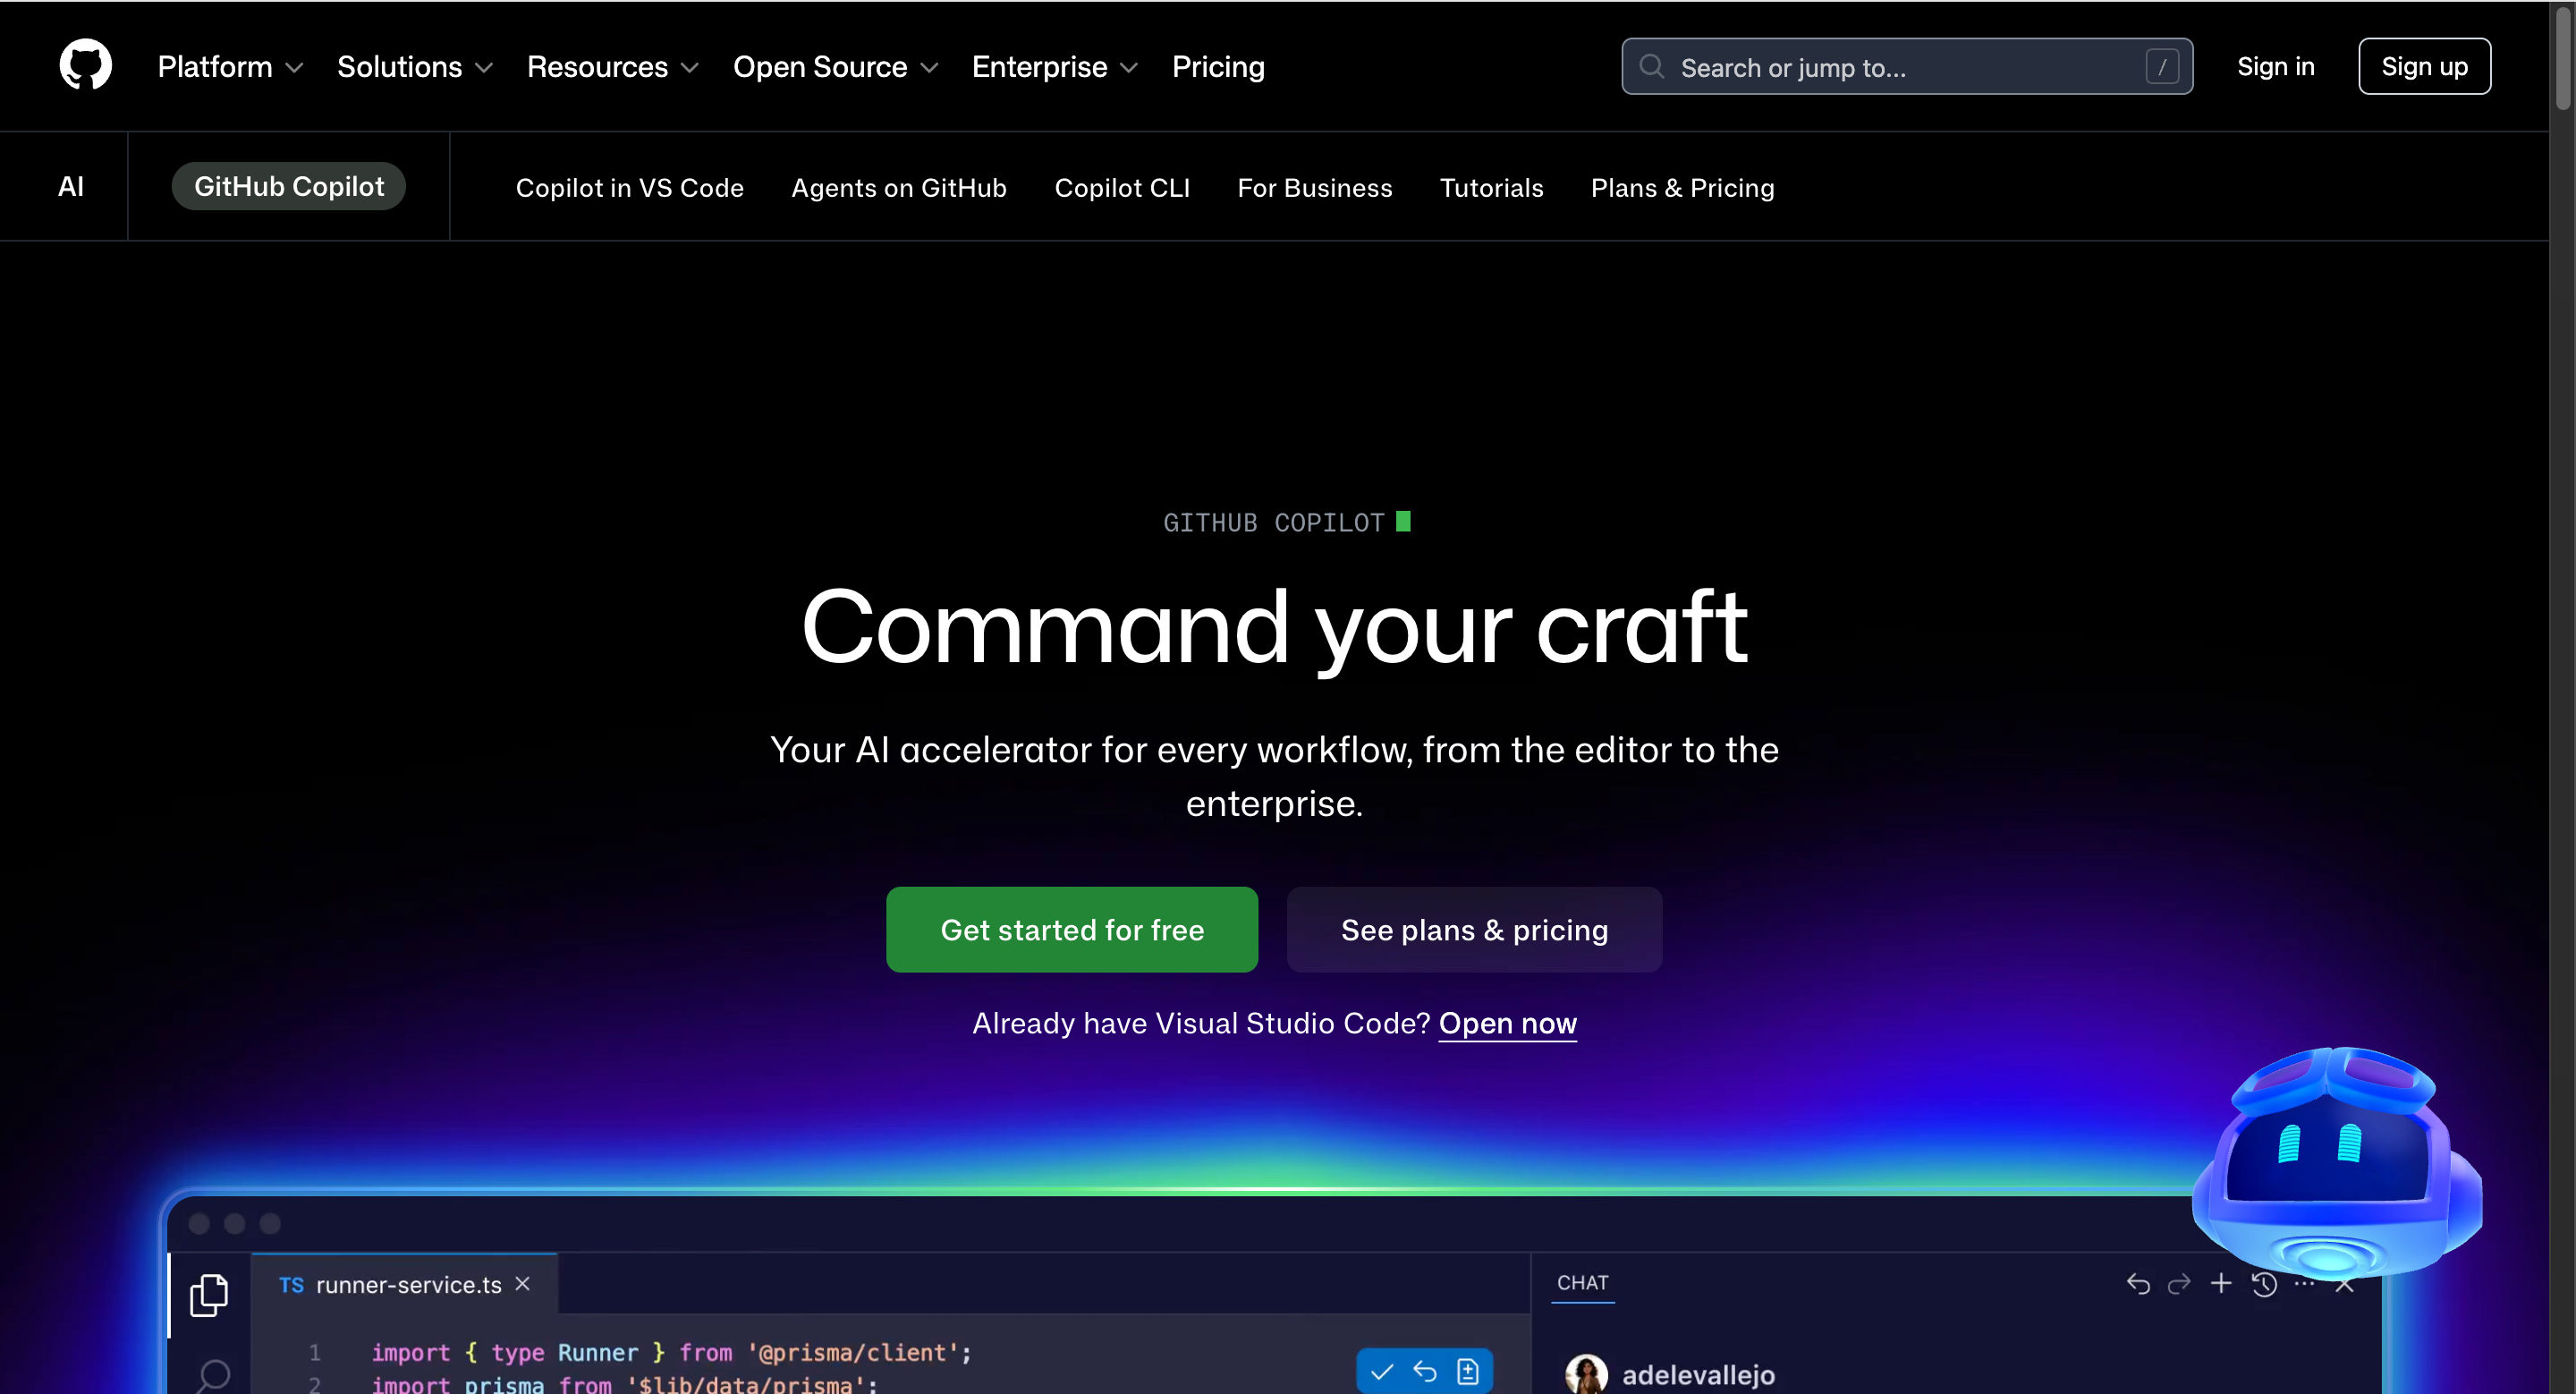Expand the Open Source menu chevron
This screenshot has height=1394, width=2576.
click(x=928, y=68)
